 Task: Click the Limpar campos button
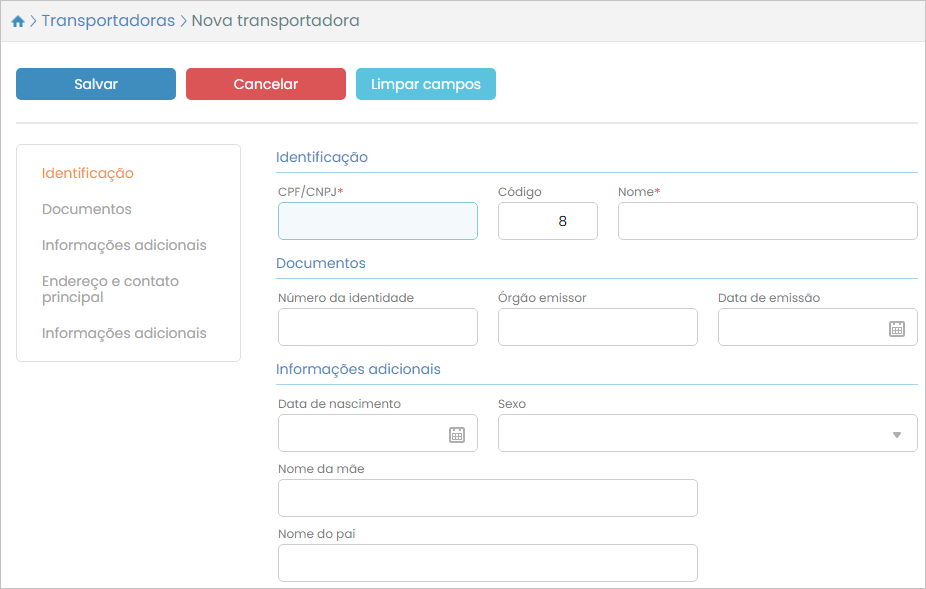tap(425, 84)
